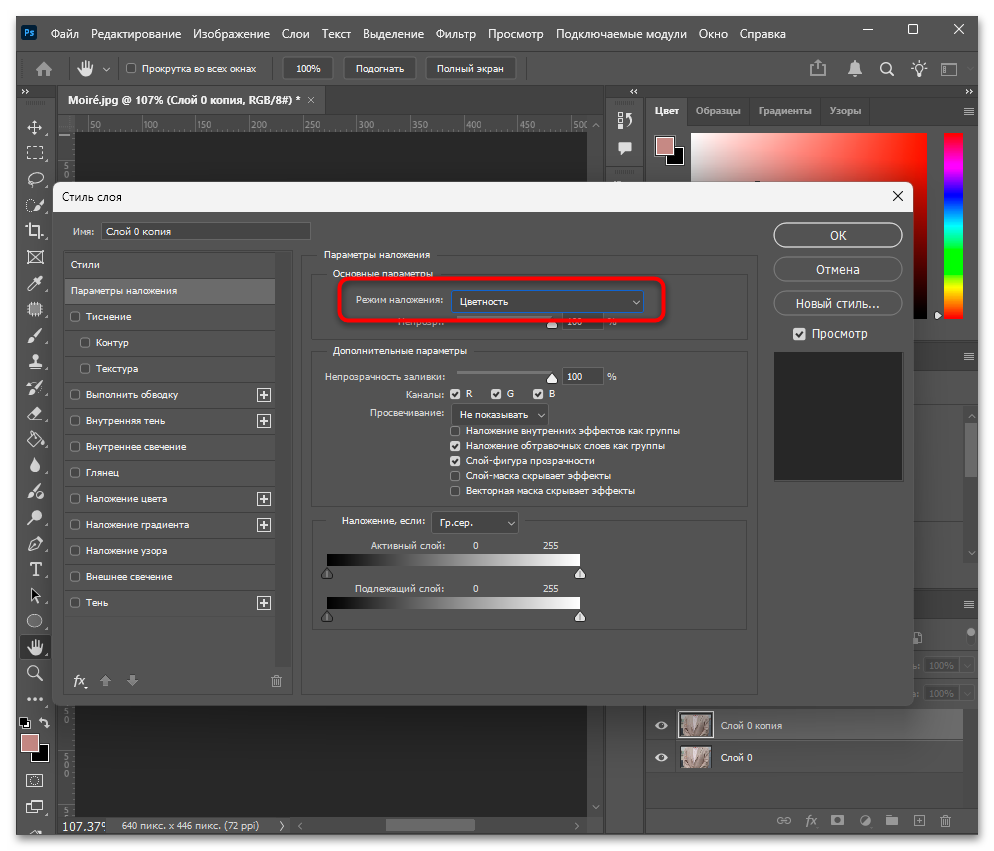The height and width of the screenshot is (851, 994).
Task: Select the Lasso tool
Action: pos(35,179)
